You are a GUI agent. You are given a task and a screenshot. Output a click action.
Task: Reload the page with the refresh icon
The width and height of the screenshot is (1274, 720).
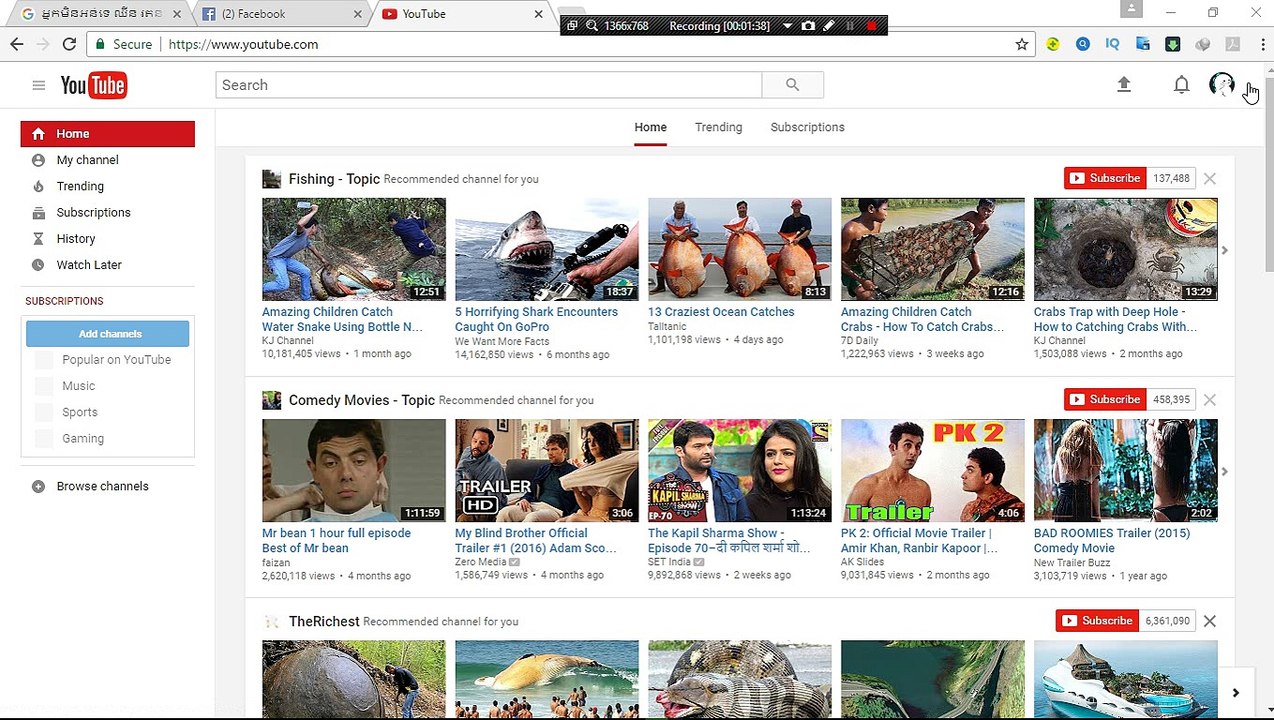pos(69,44)
